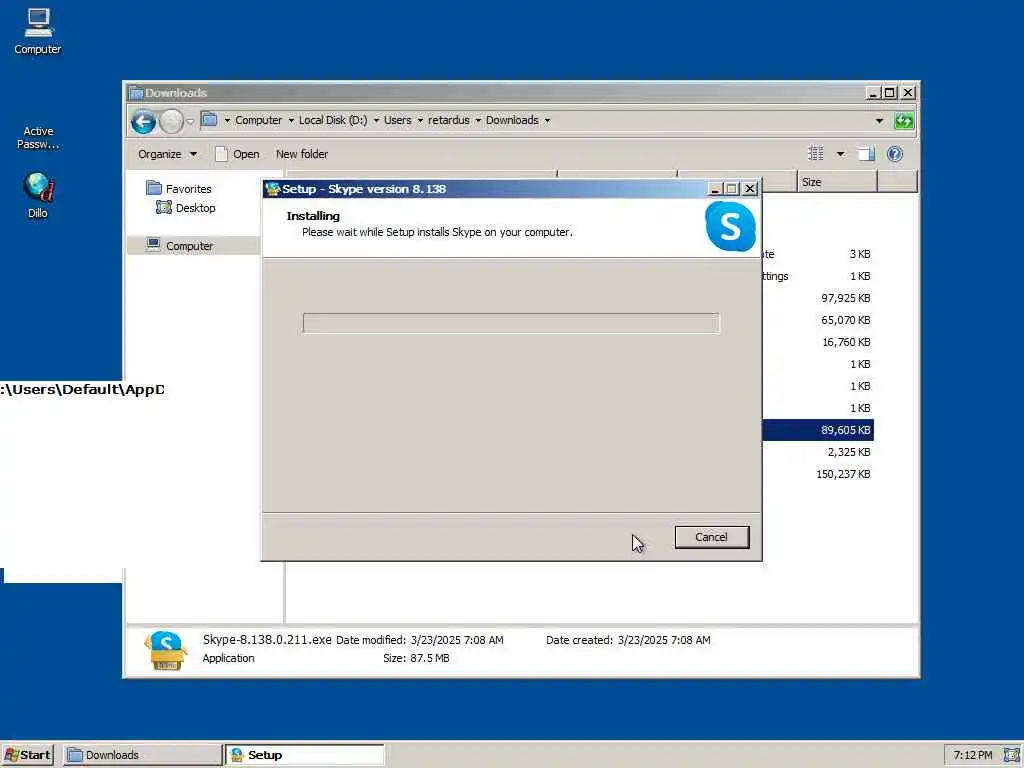
Task: Select retardus in the address breadcrumb
Action: click(x=449, y=120)
